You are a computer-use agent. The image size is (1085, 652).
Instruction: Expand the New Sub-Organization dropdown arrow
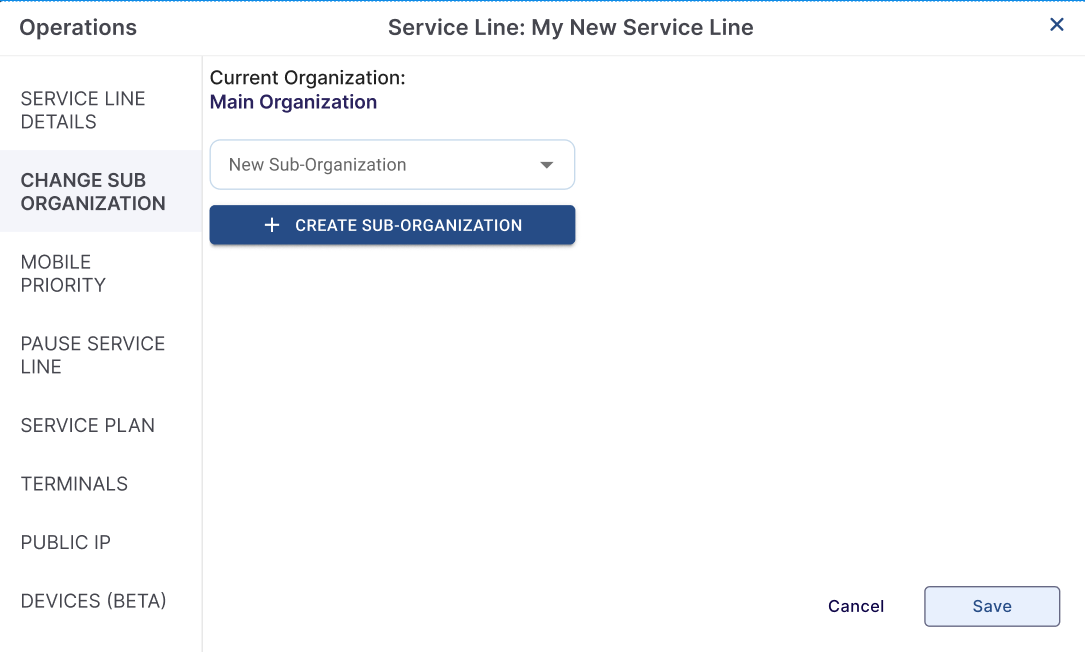(x=547, y=165)
